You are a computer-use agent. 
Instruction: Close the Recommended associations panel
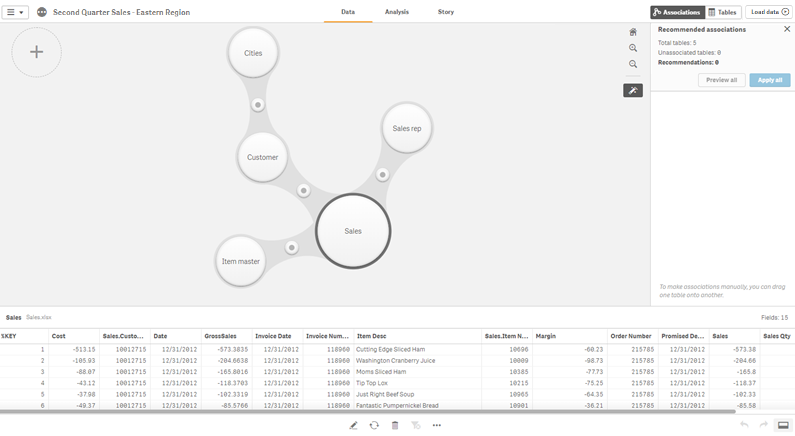(787, 29)
